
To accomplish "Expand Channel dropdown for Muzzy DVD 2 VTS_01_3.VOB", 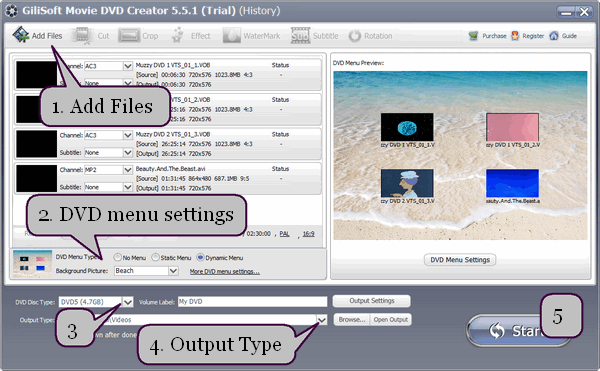I will click(x=128, y=135).
